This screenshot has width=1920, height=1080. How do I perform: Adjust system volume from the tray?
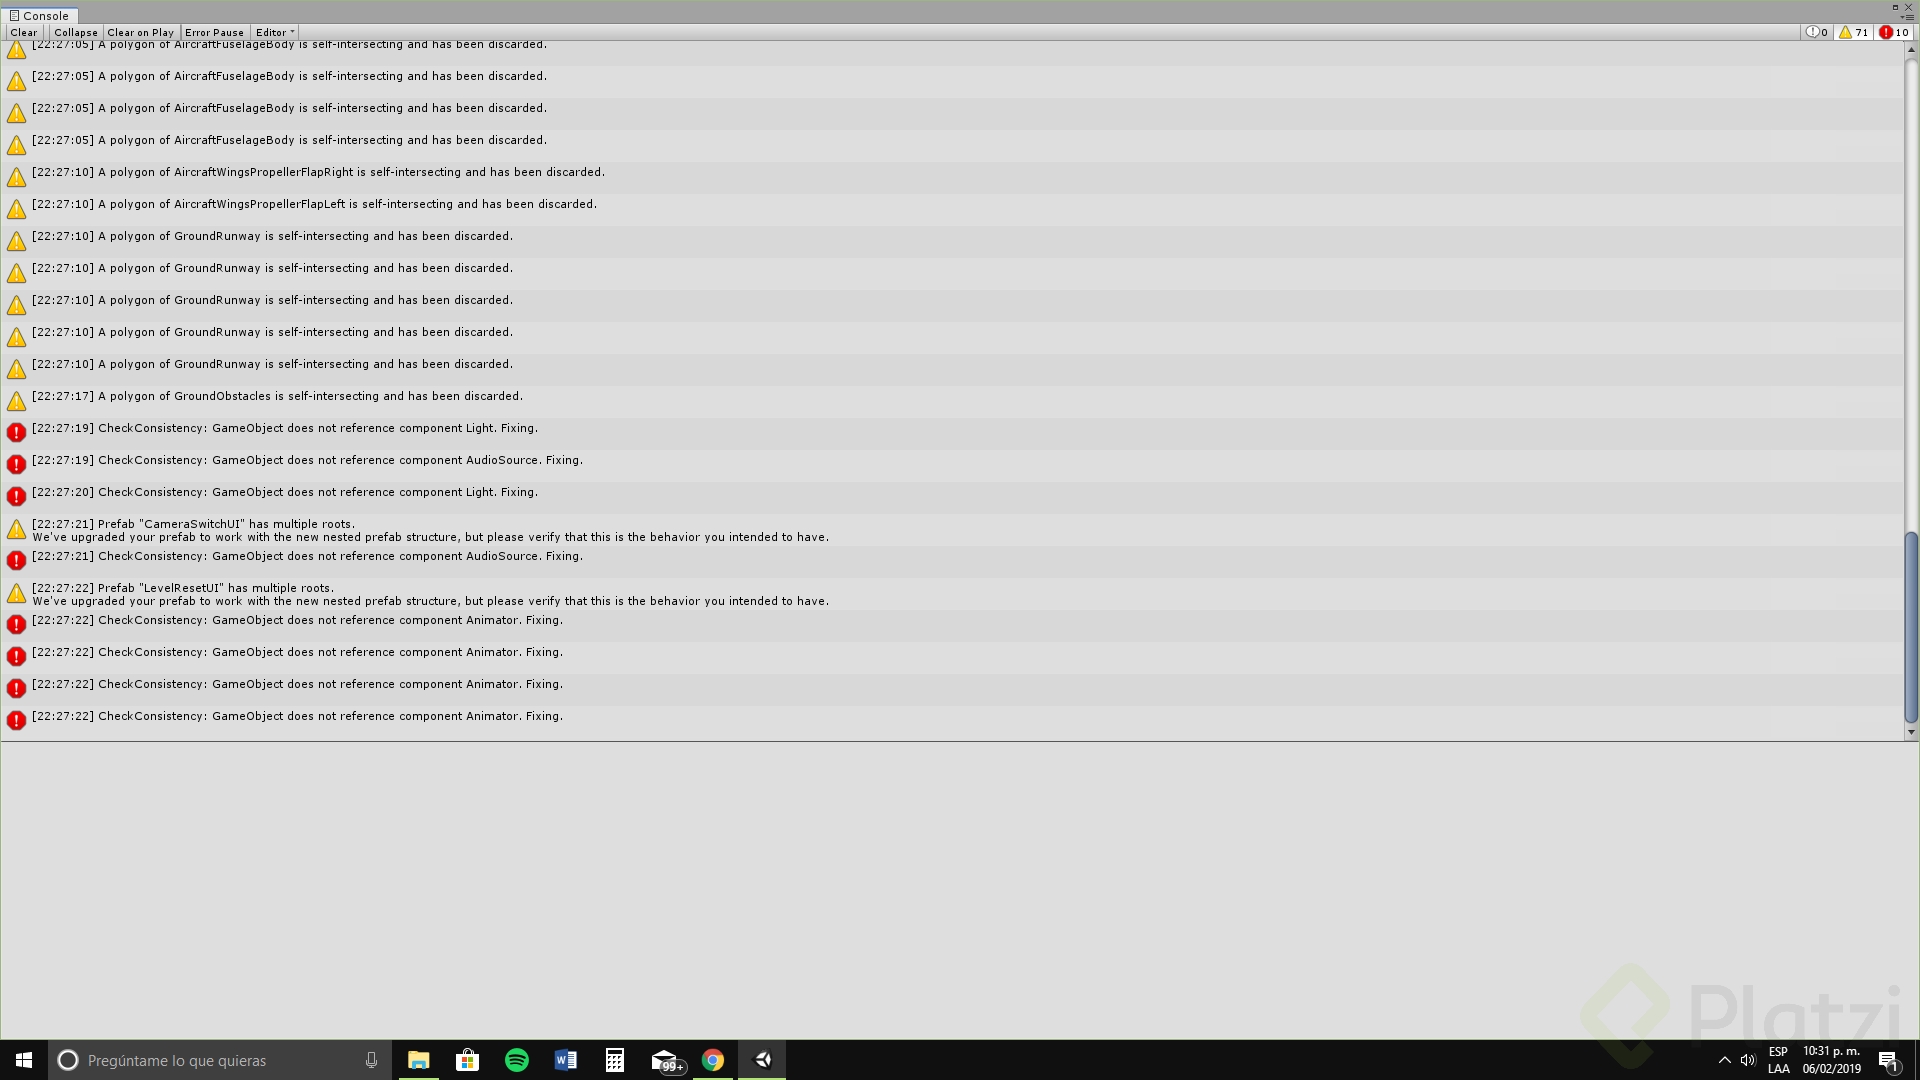pyautogui.click(x=1747, y=1060)
